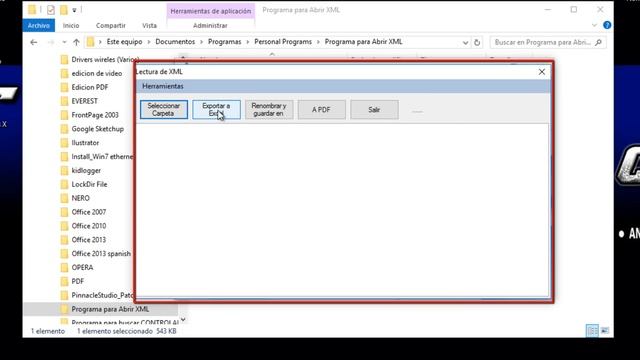Switch to the Vista ribbon tab
The width and height of the screenshot is (640, 360).
(x=149, y=25)
